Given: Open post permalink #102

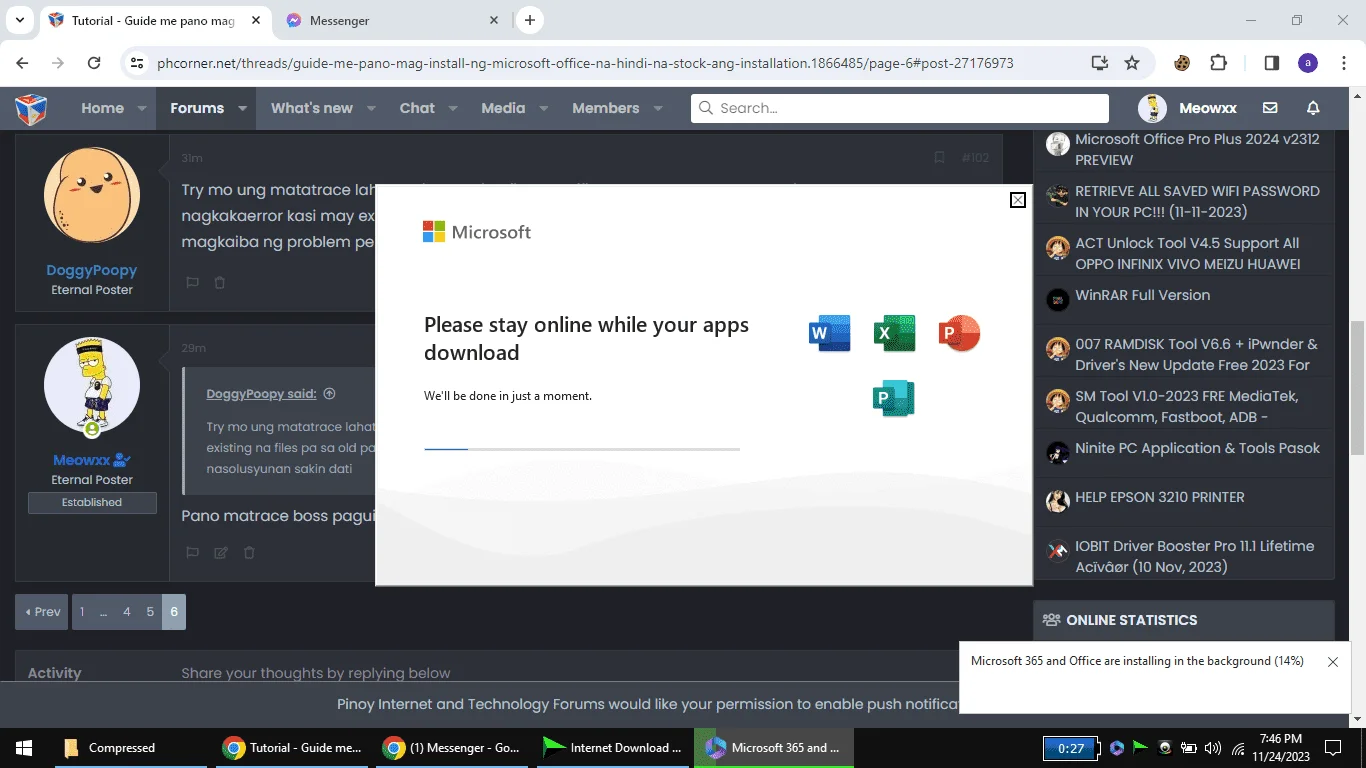Looking at the screenshot, I should [975, 158].
